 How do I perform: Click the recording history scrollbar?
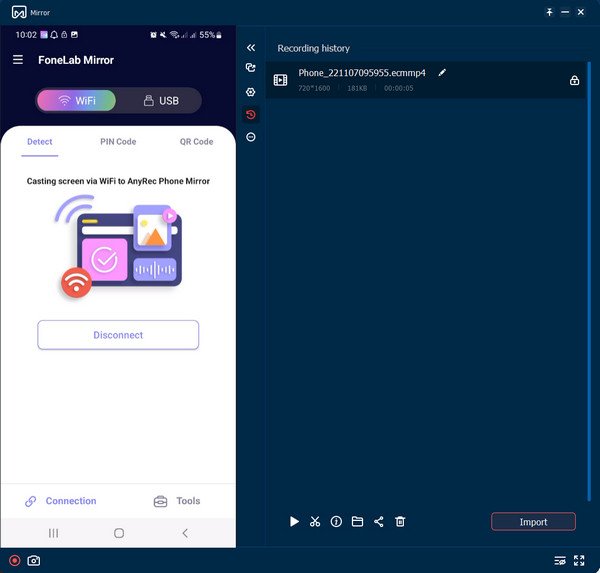tap(589, 281)
